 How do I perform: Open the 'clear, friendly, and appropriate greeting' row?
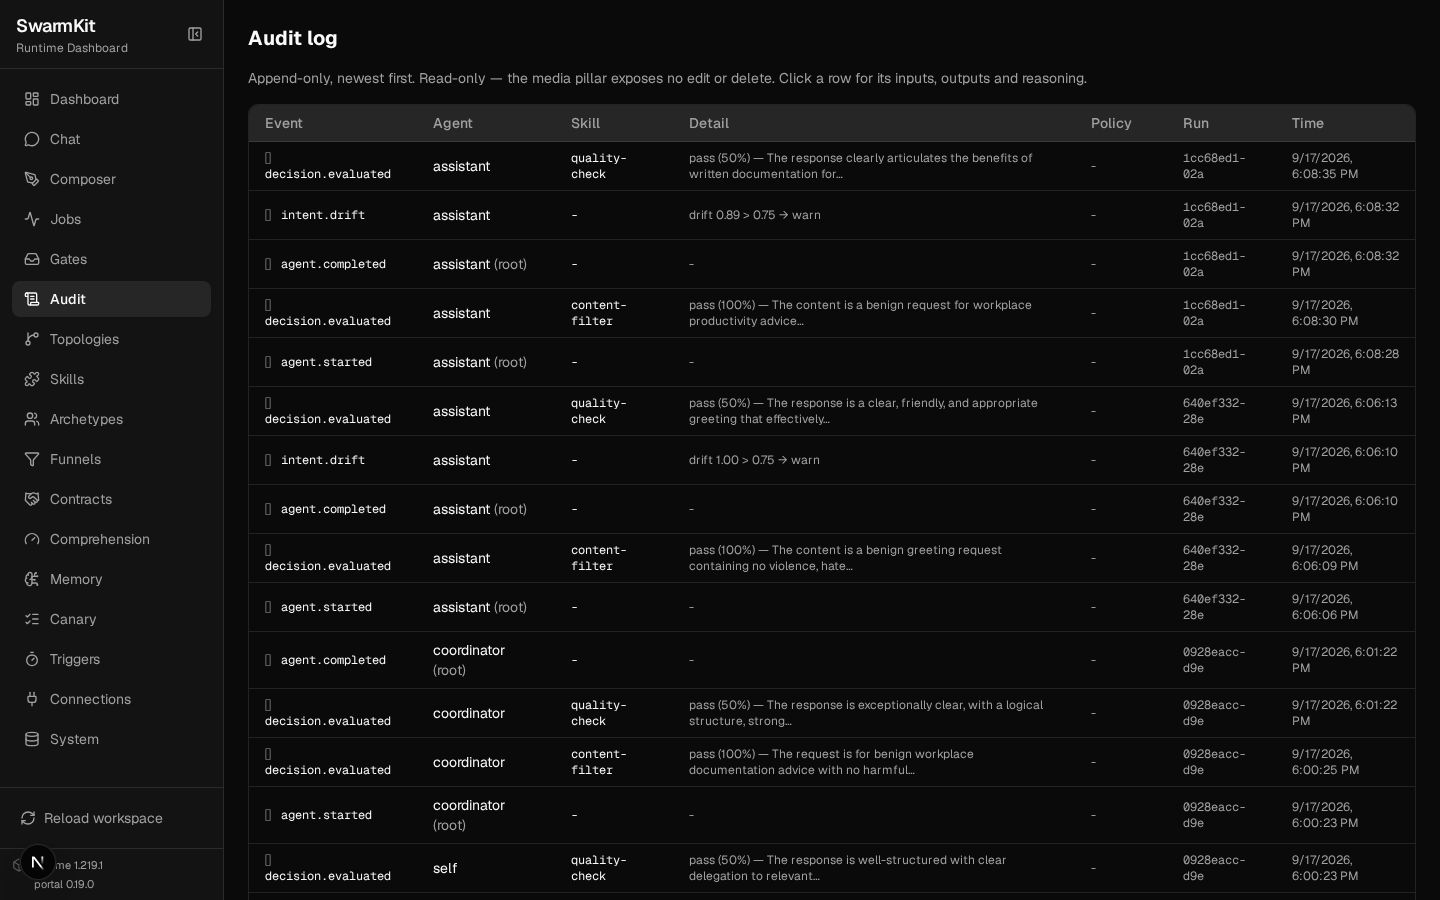click(832, 411)
